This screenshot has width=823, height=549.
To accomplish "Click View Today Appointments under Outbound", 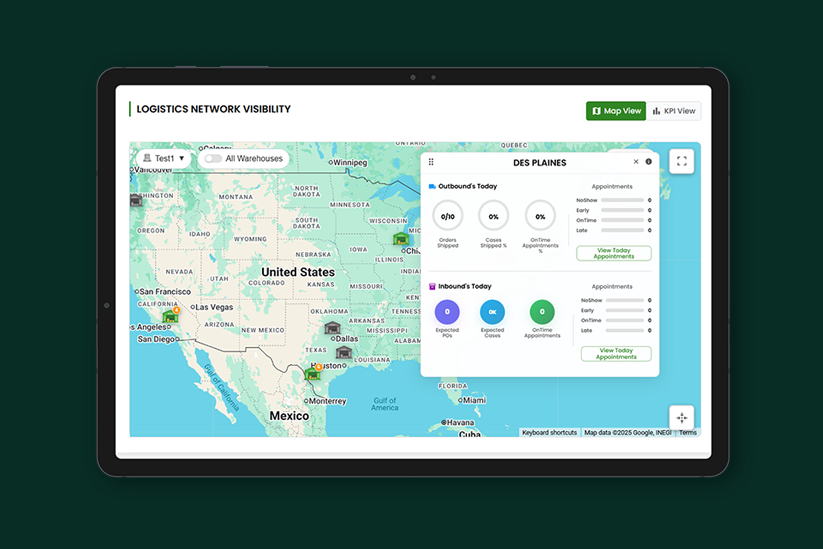I will 614,253.
